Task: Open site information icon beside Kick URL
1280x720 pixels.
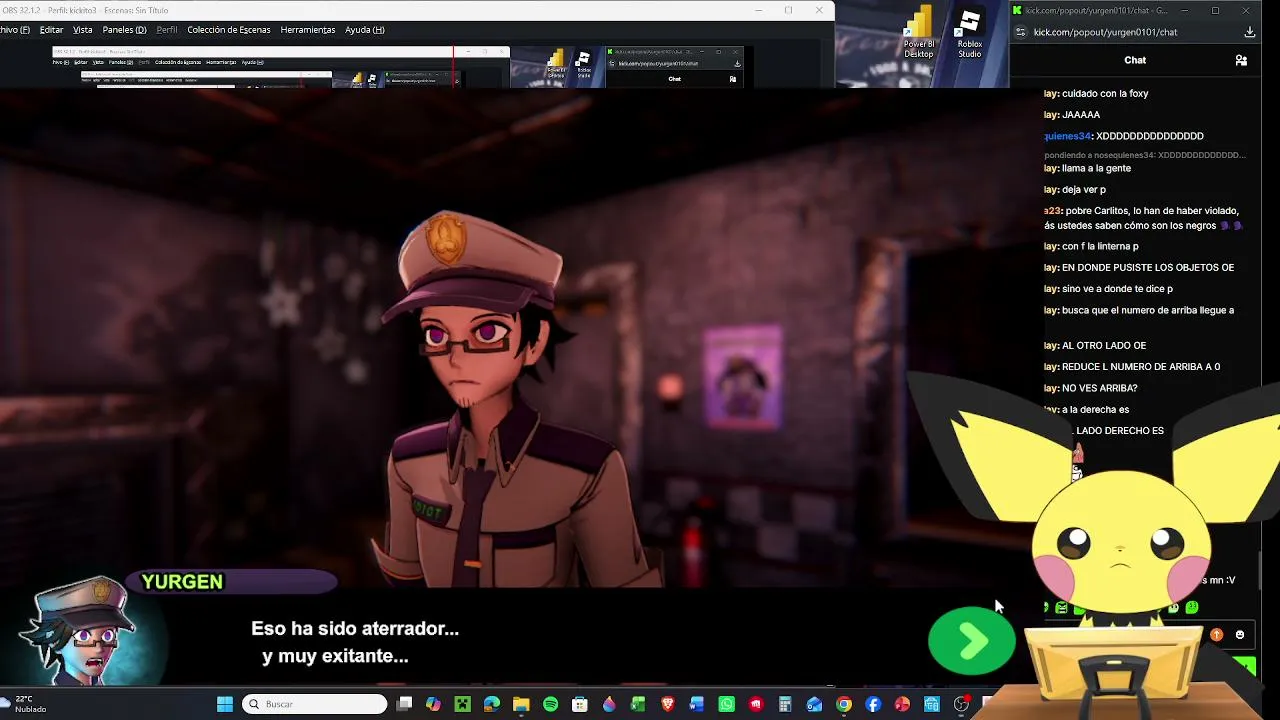Action: pos(1020,32)
